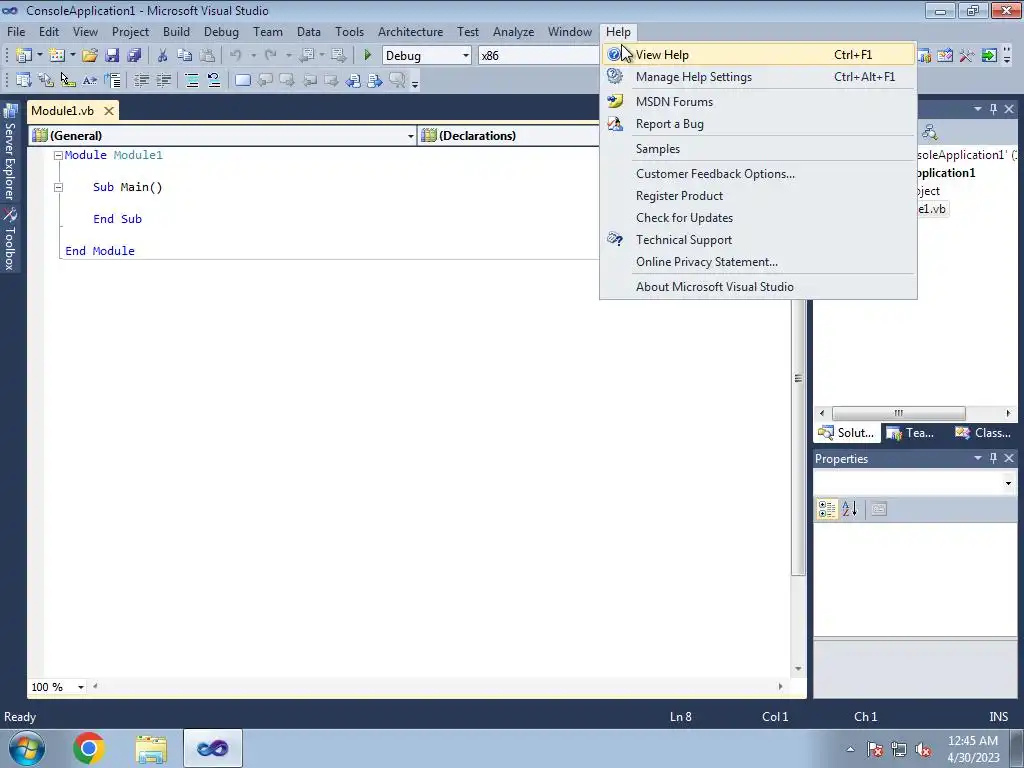
Task: Comment out the selected lines icon
Action: point(192,80)
